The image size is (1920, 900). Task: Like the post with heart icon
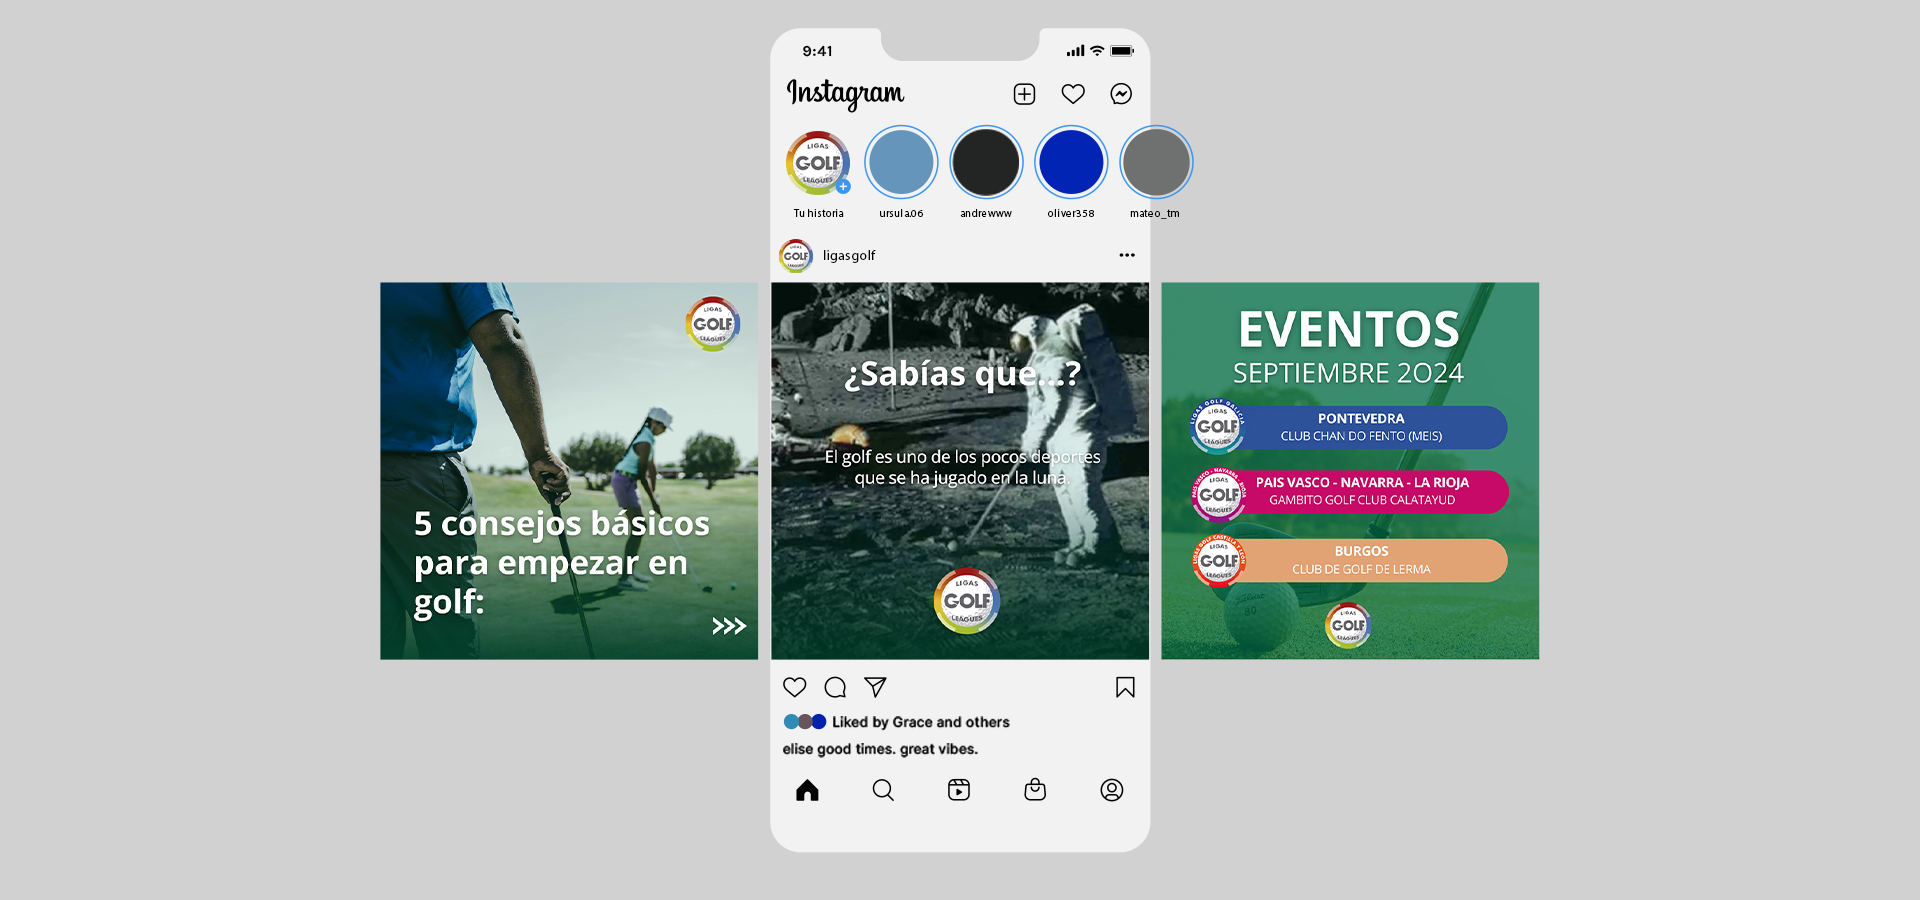pos(795,687)
